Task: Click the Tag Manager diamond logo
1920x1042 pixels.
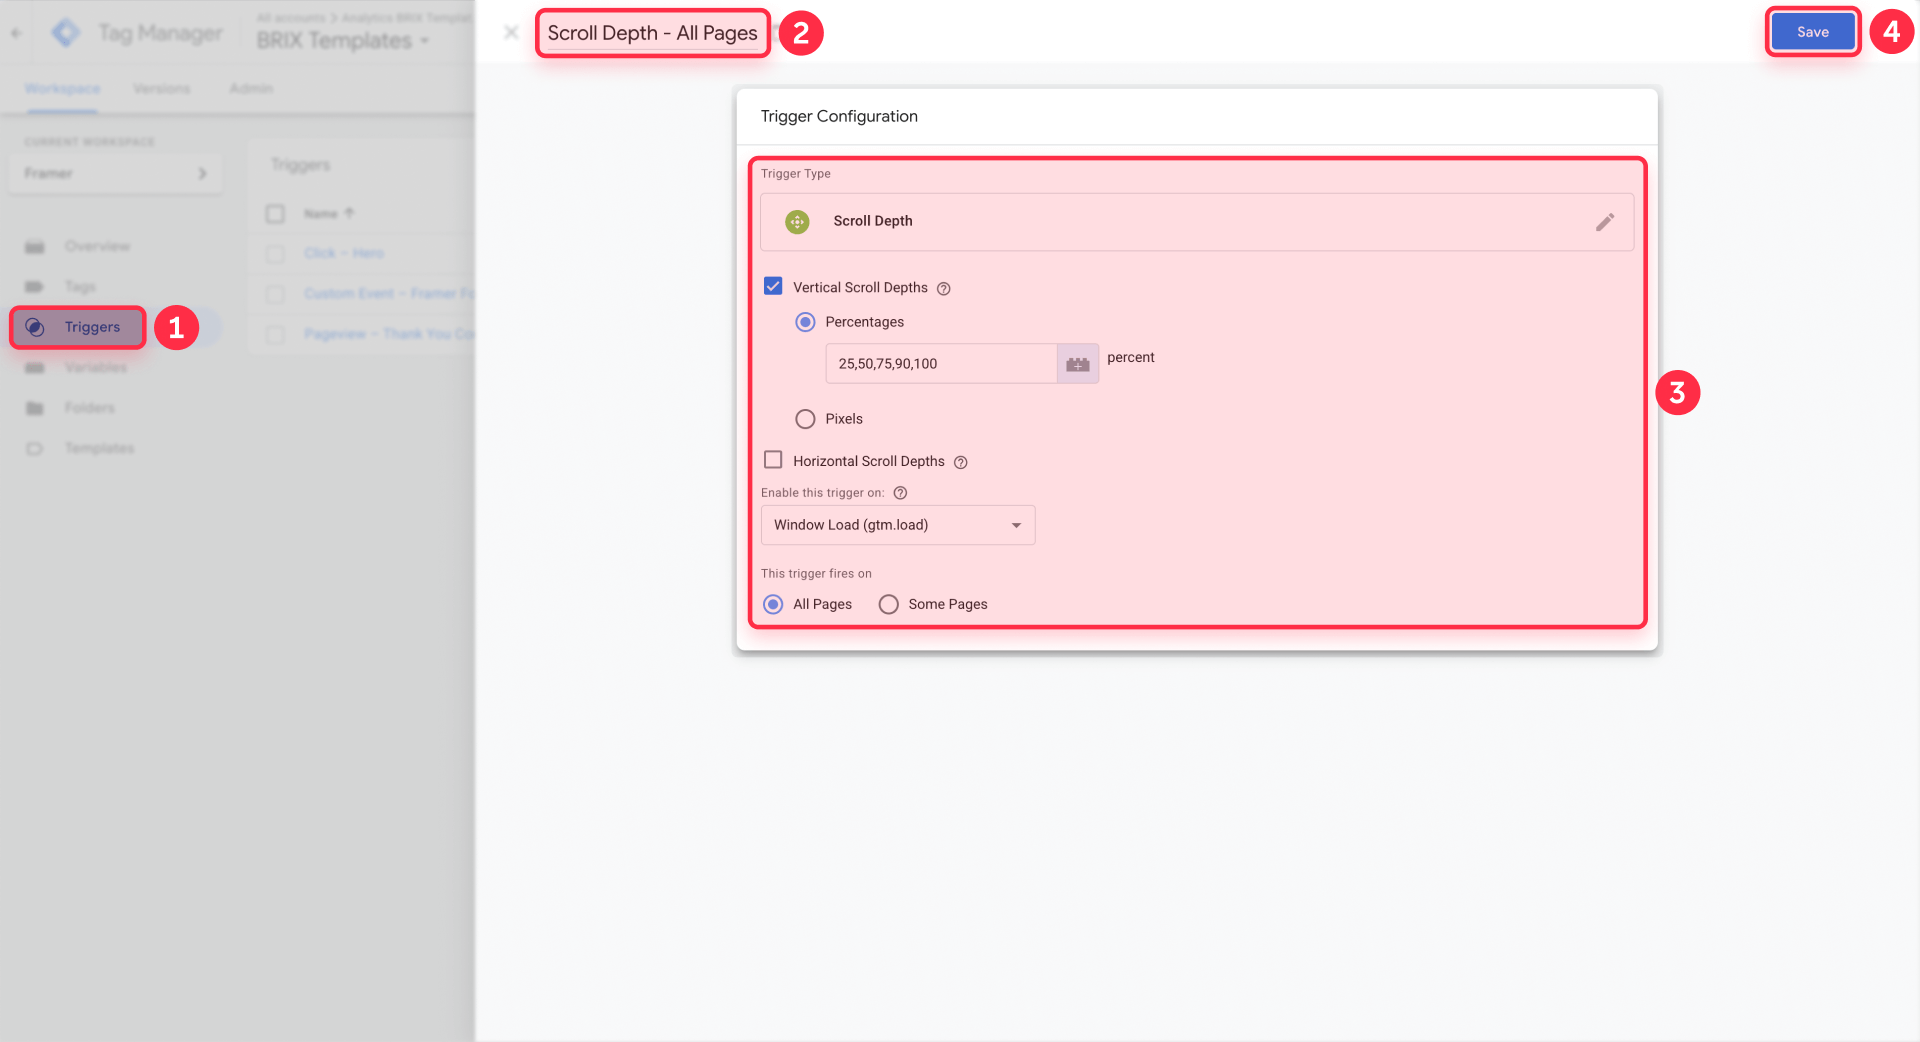Action: pyautogui.click(x=64, y=31)
